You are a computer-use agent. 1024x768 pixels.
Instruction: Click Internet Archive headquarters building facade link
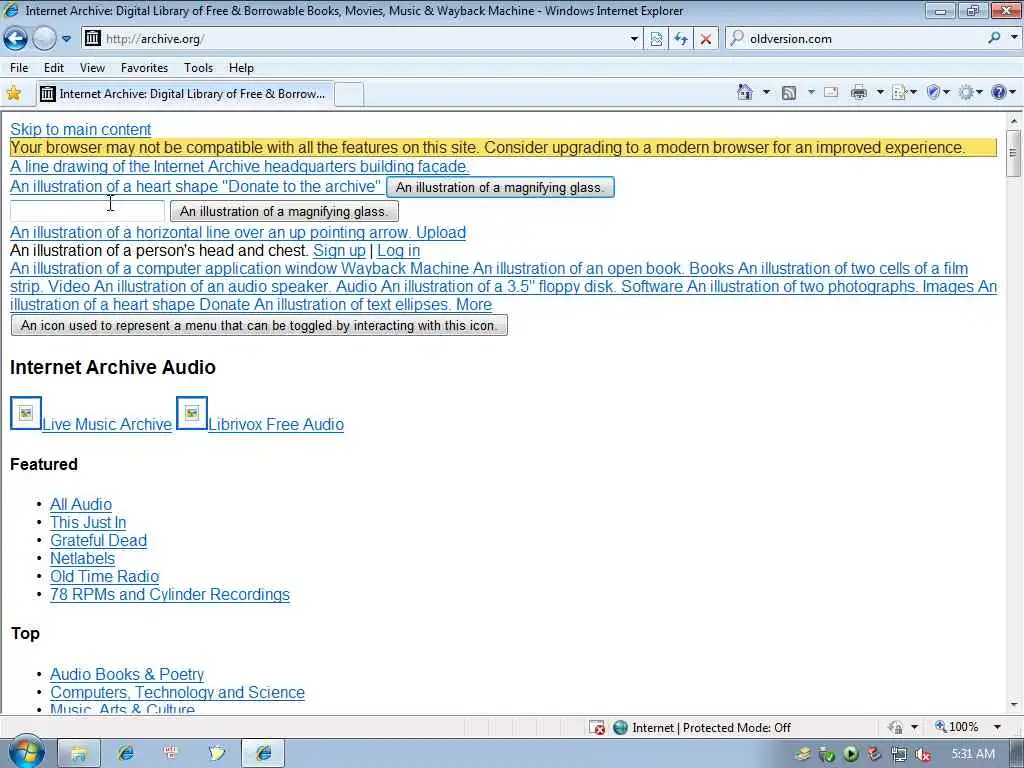click(240, 167)
